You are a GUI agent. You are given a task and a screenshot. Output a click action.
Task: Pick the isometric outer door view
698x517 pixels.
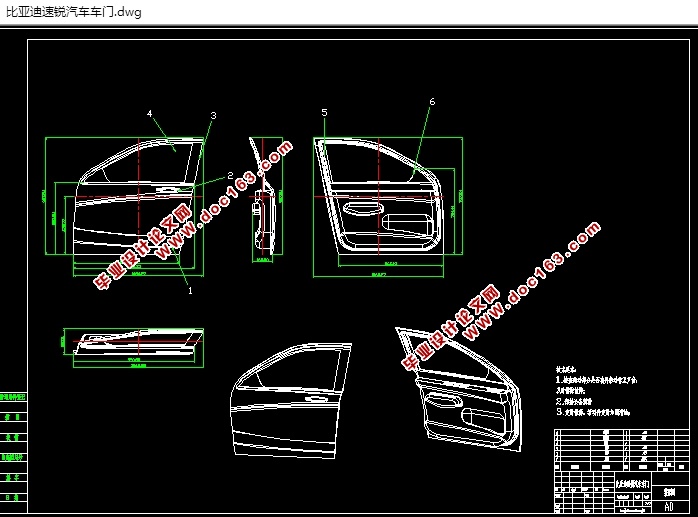[291, 400]
